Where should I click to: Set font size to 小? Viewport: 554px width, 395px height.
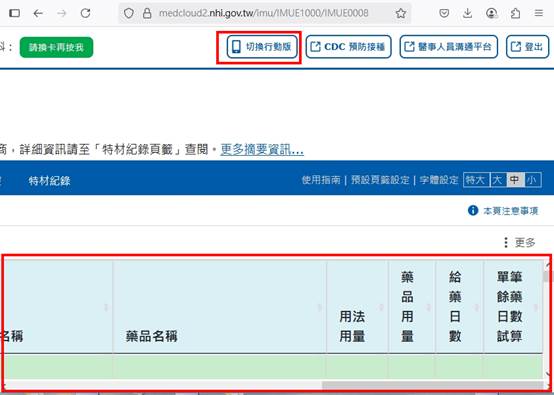point(532,180)
